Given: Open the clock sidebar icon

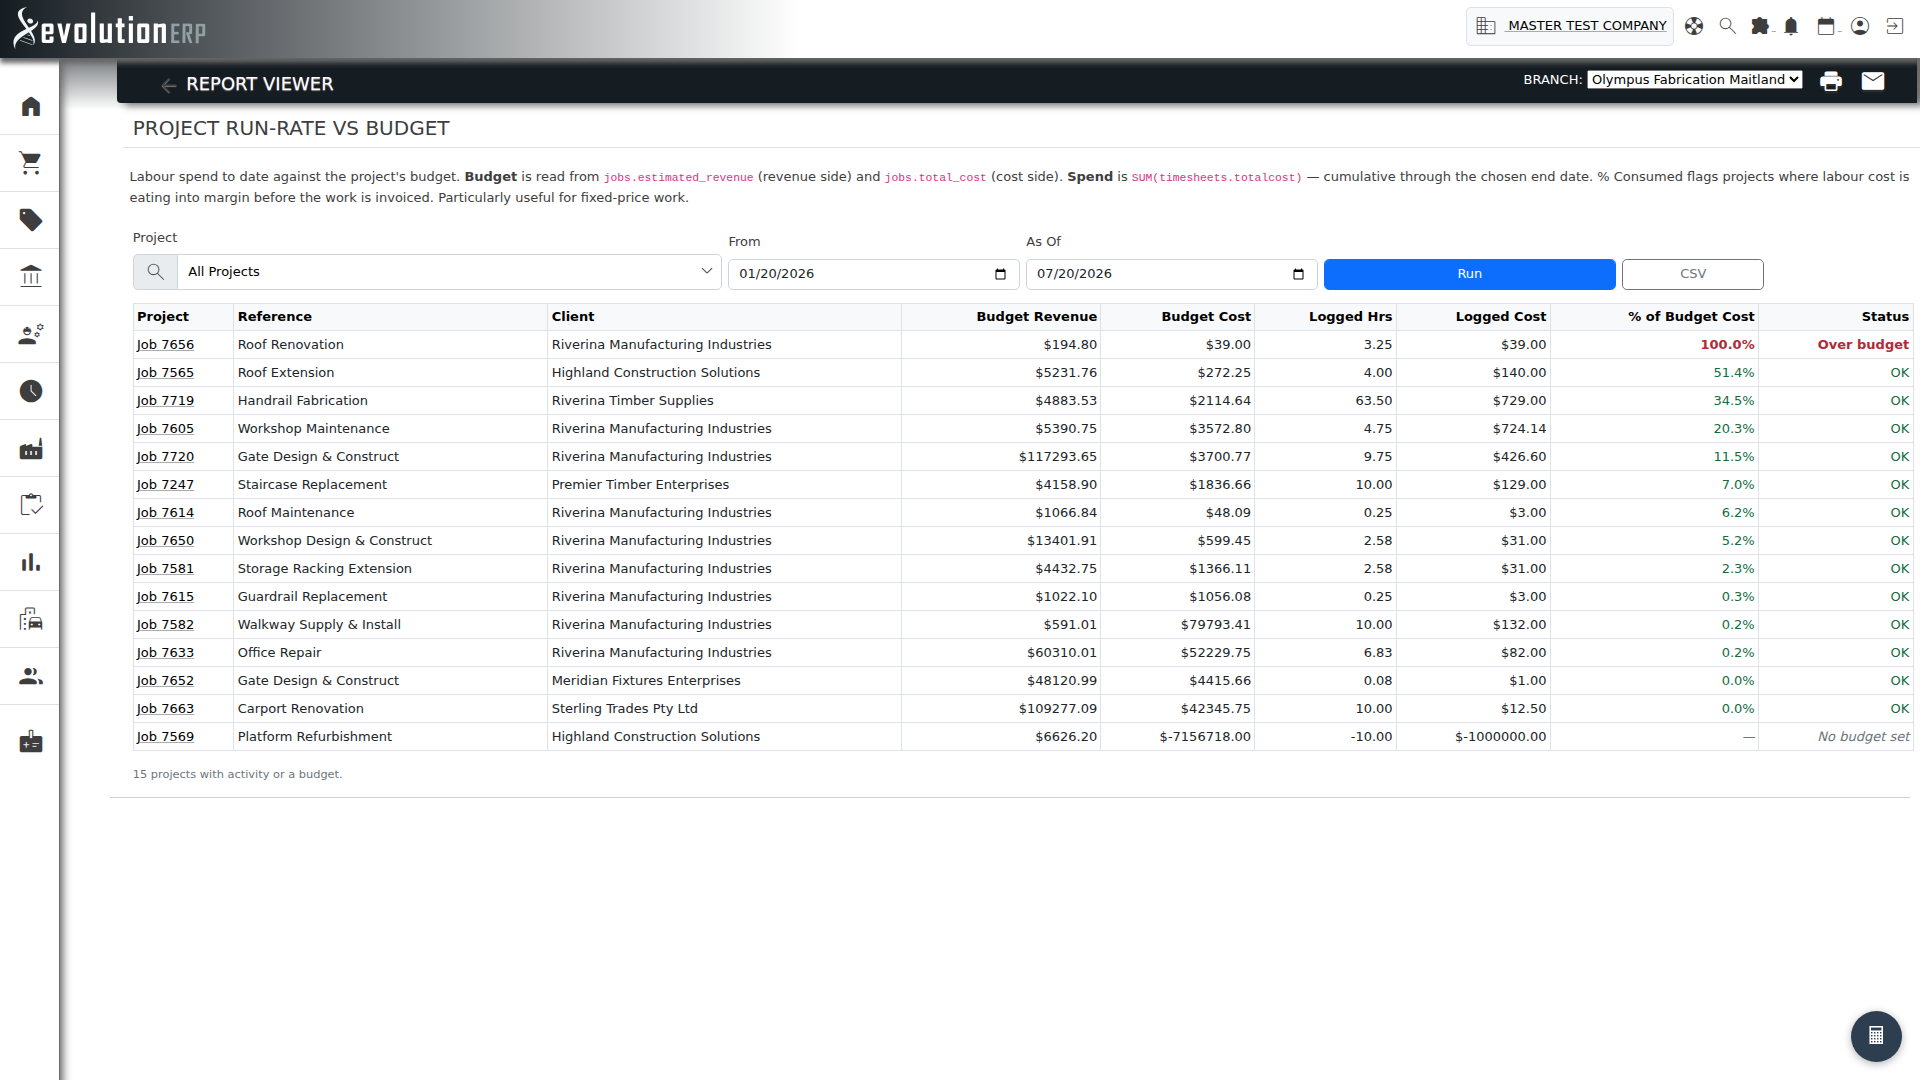Looking at the screenshot, I should click(x=31, y=391).
